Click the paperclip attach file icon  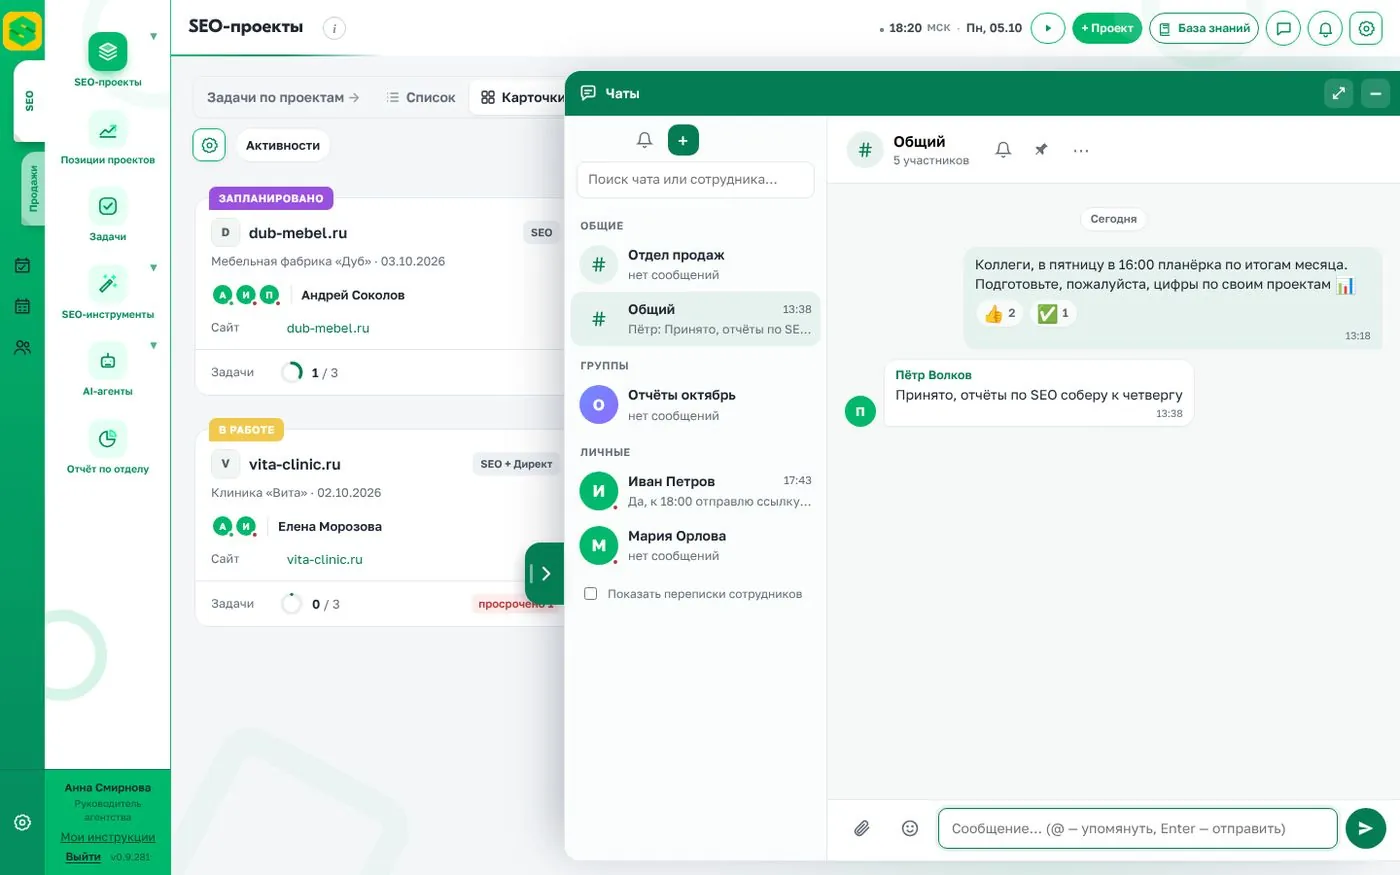(862, 828)
